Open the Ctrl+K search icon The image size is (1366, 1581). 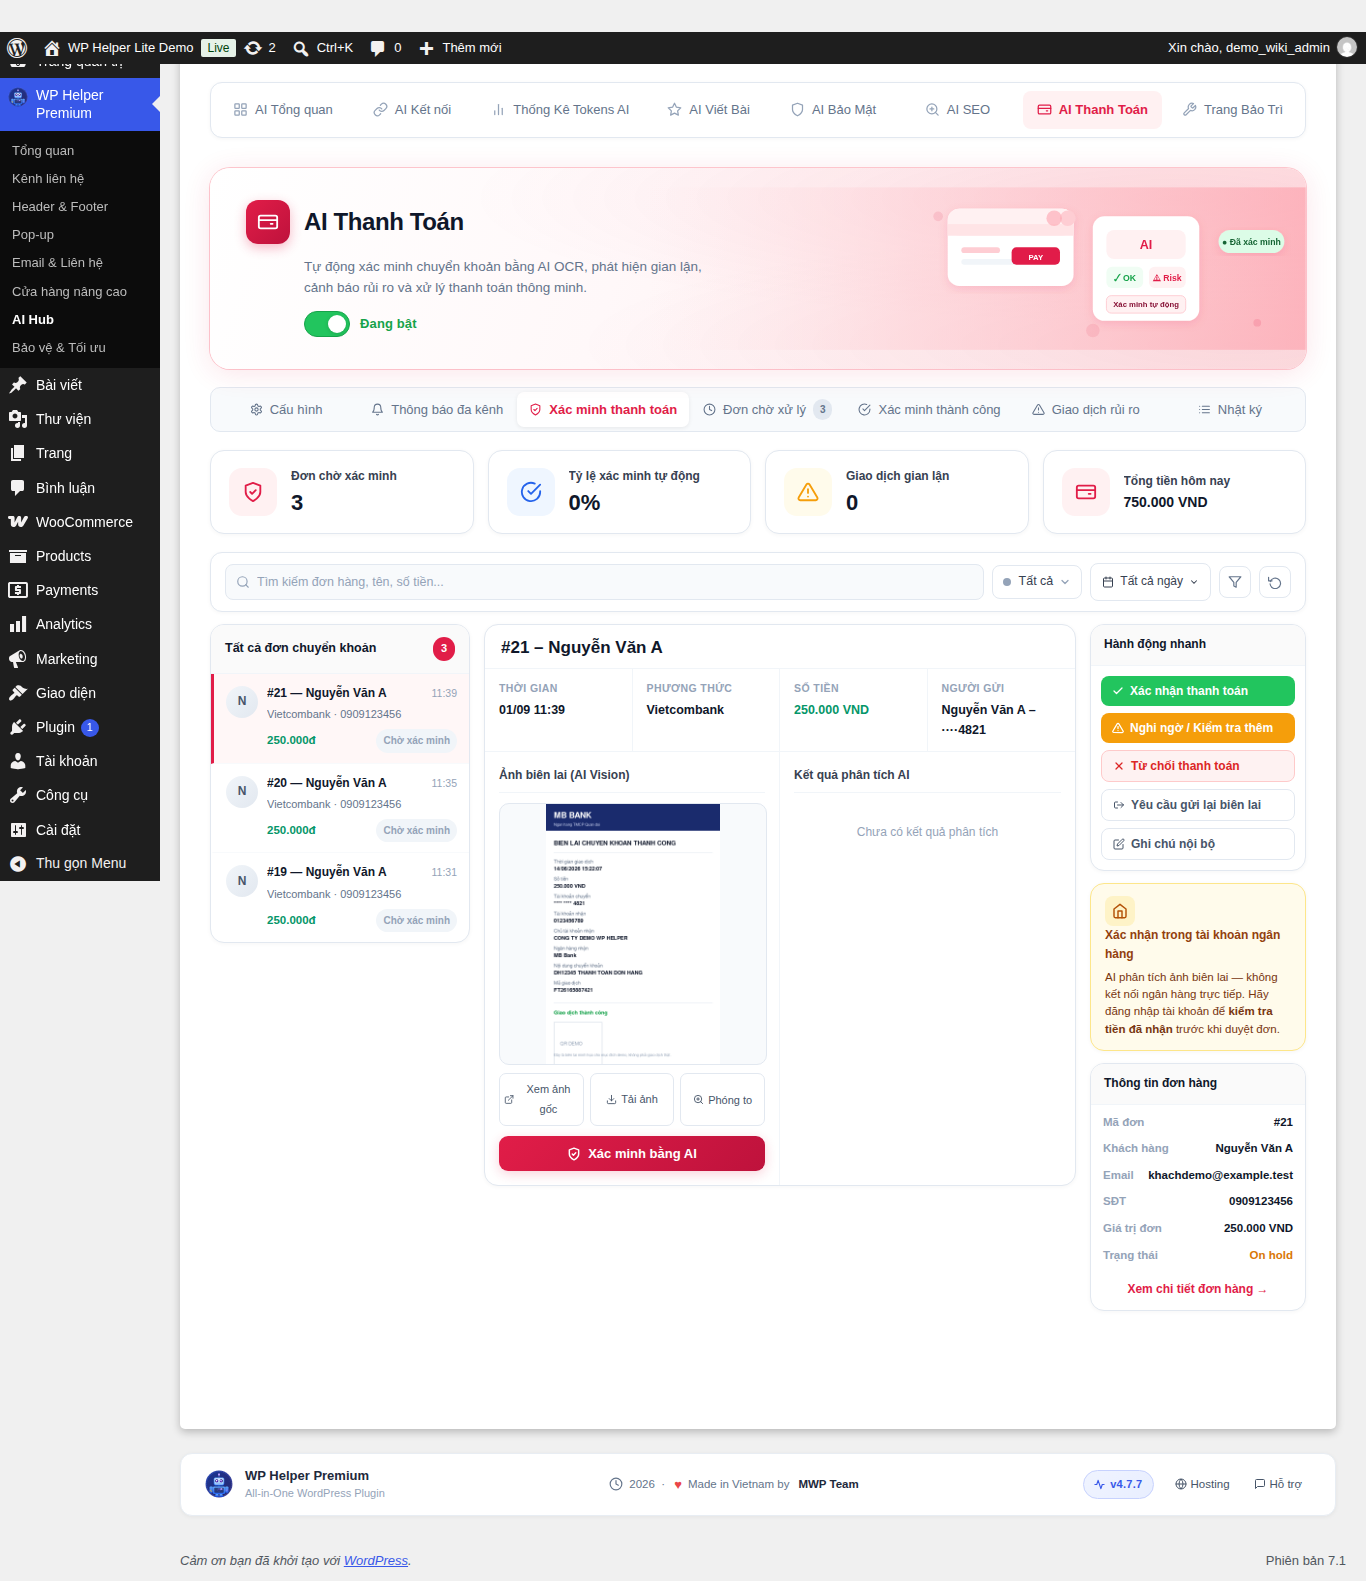[300, 48]
